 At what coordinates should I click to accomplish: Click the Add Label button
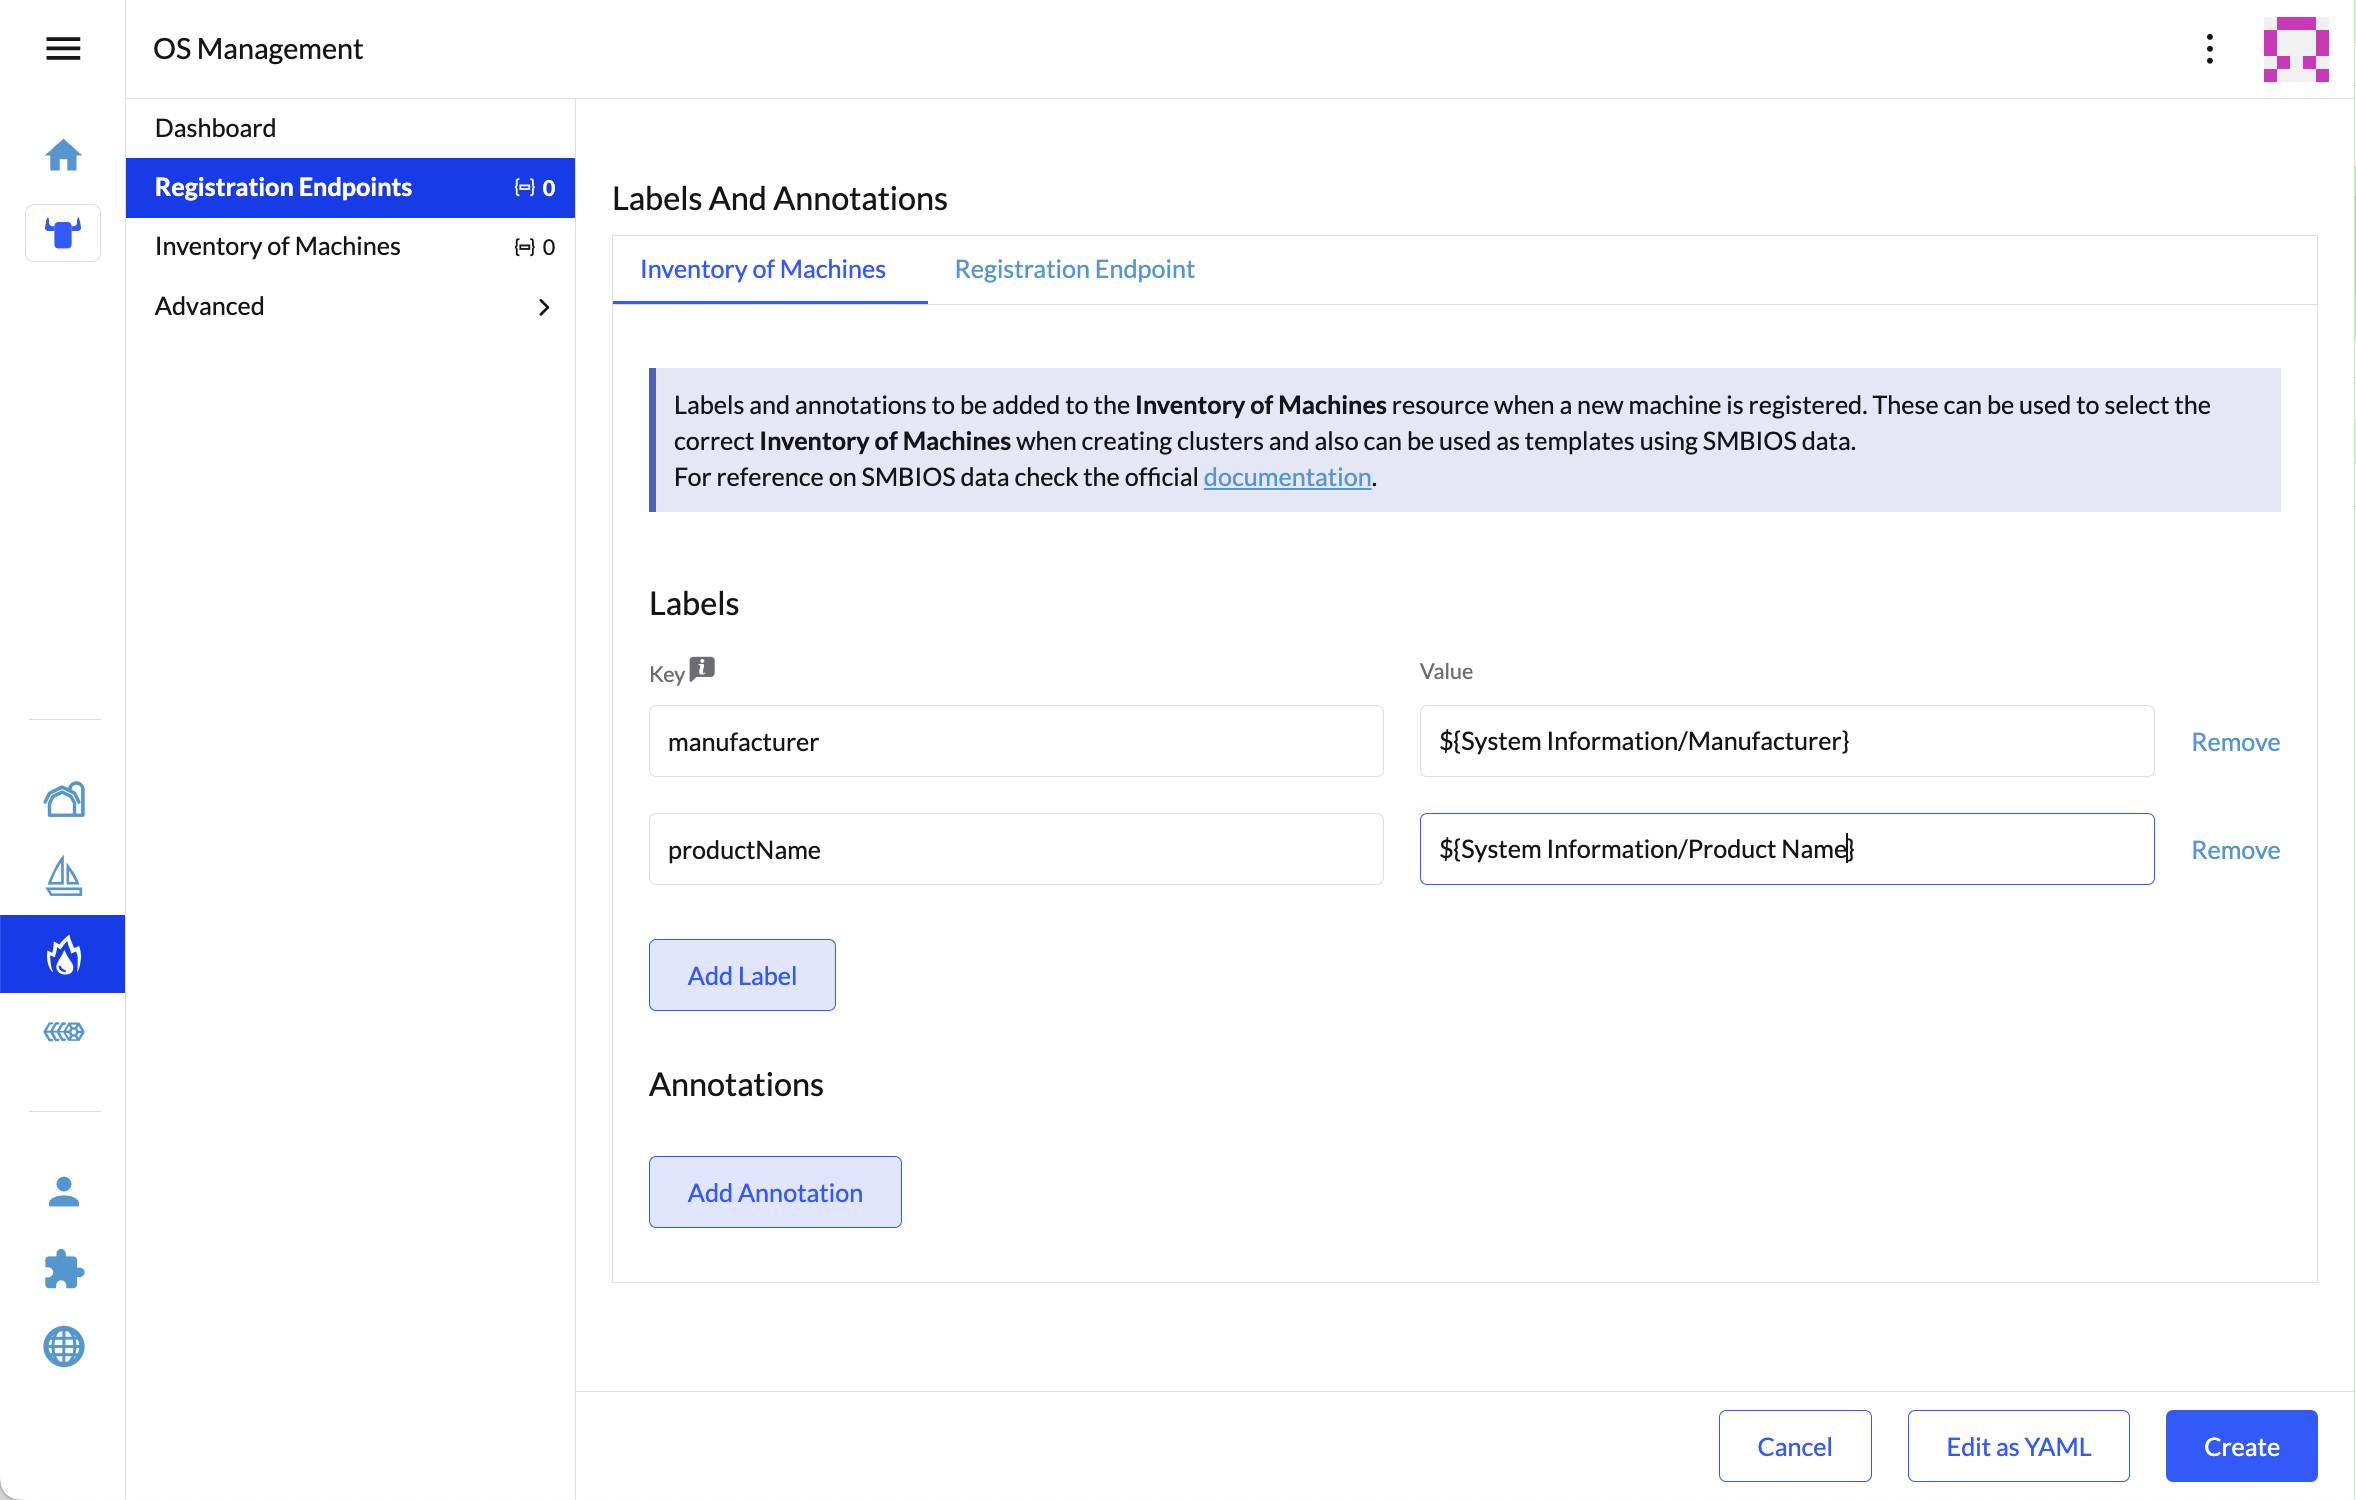pos(742,975)
